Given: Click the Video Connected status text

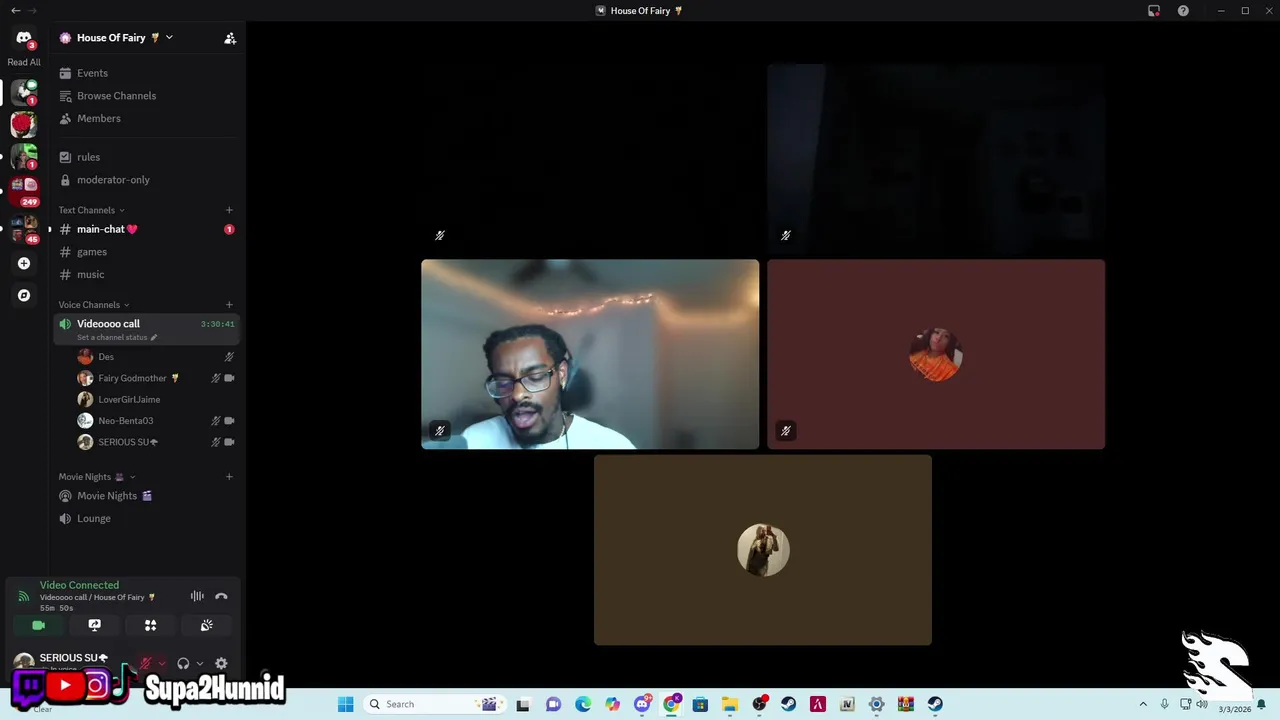Looking at the screenshot, I should click(x=79, y=585).
